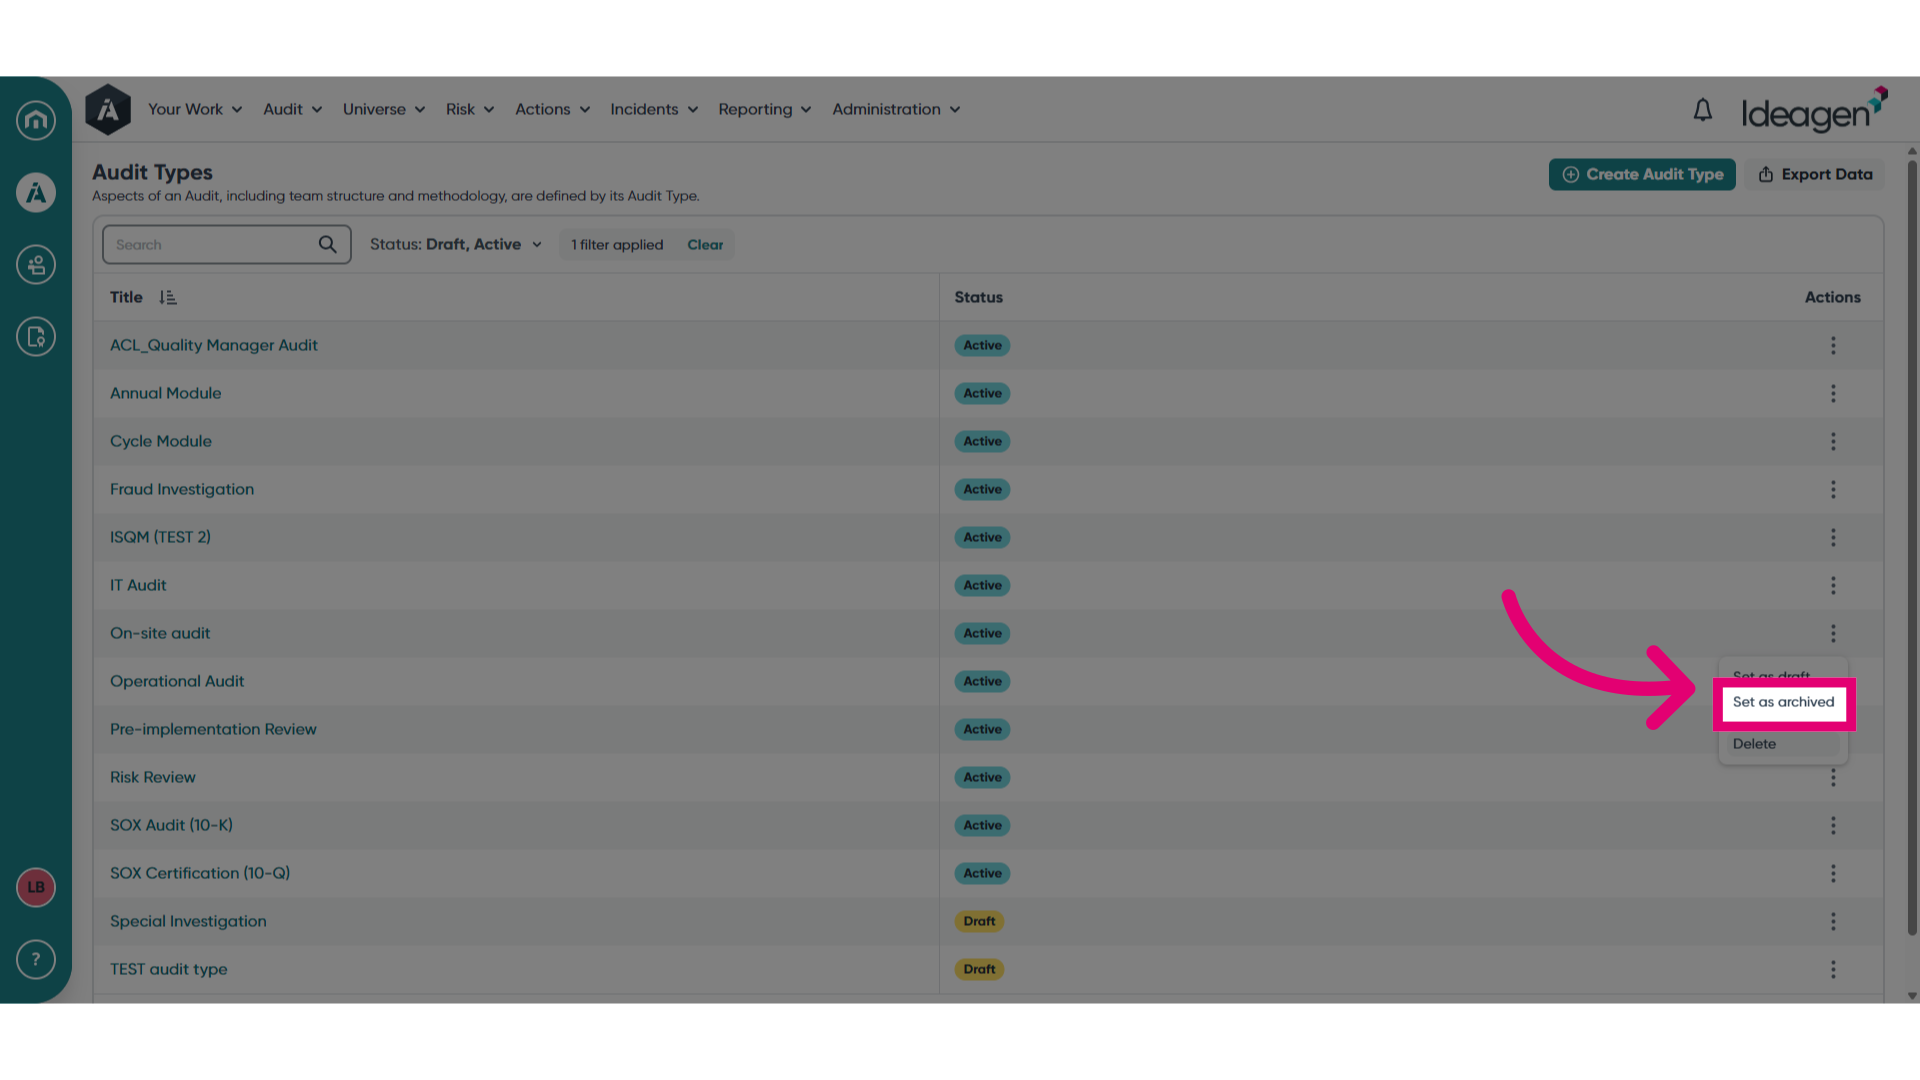Open the document settings icon in the sidebar
The image size is (1920, 1080).
tap(36, 337)
